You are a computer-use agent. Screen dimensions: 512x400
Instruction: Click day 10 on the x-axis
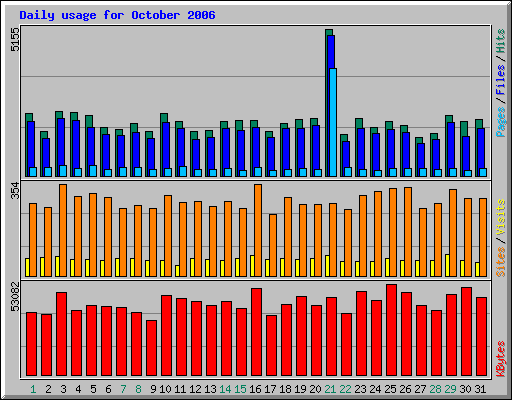165,389
